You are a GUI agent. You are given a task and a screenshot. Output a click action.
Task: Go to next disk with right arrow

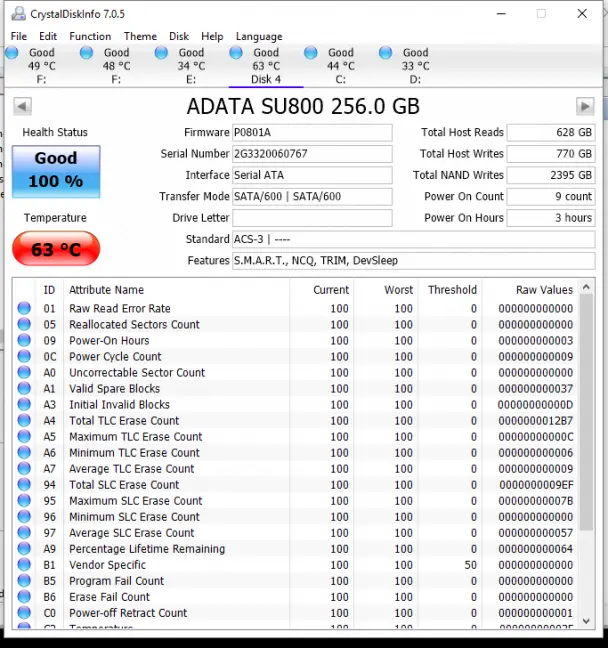coord(585,107)
